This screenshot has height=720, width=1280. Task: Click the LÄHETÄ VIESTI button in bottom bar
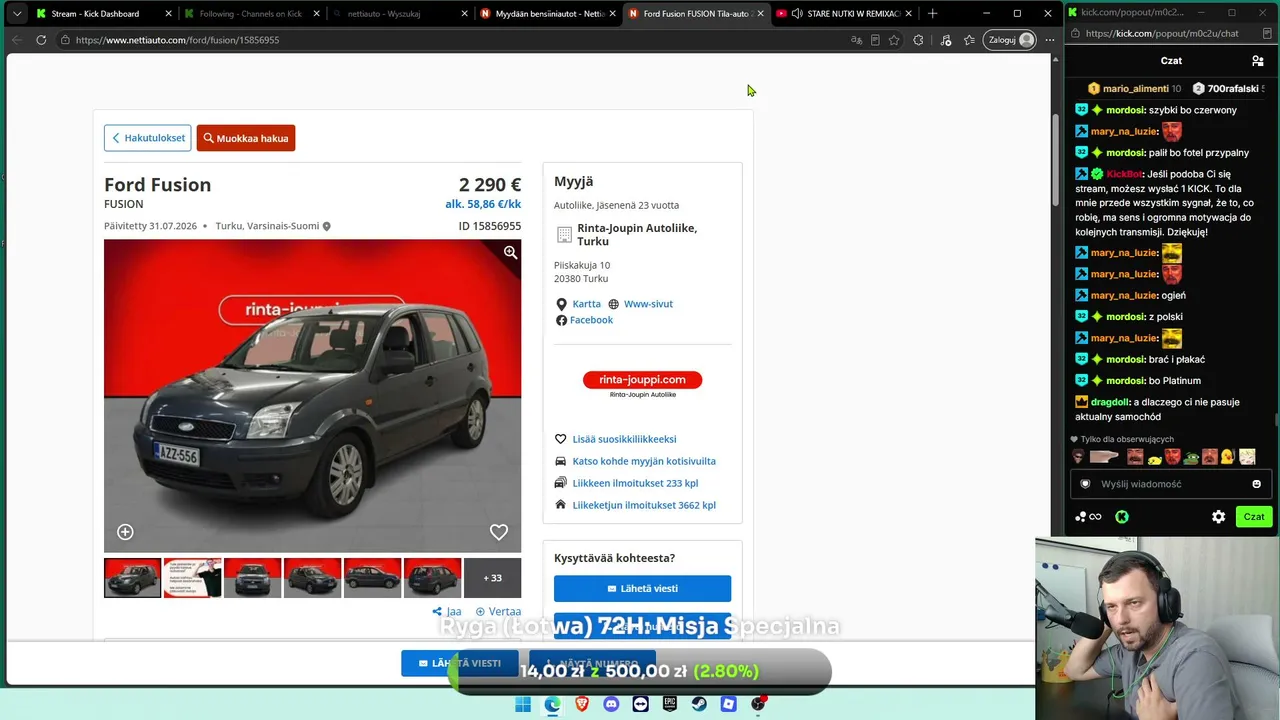click(x=460, y=663)
